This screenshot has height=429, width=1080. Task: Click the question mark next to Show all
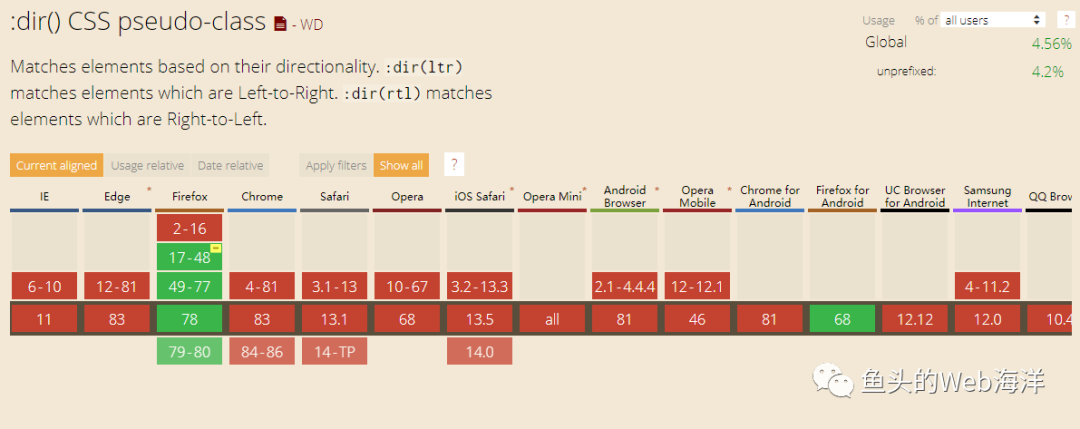tap(454, 165)
